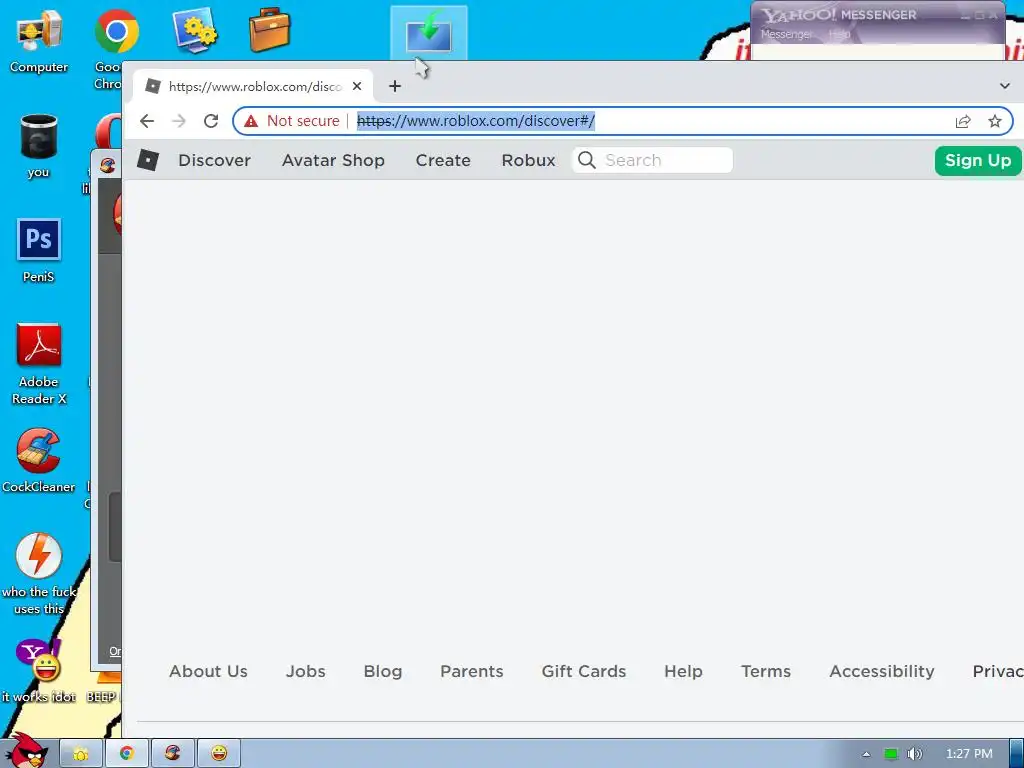The width and height of the screenshot is (1024, 768).
Task: Click the share page icon in address bar
Action: coord(963,121)
